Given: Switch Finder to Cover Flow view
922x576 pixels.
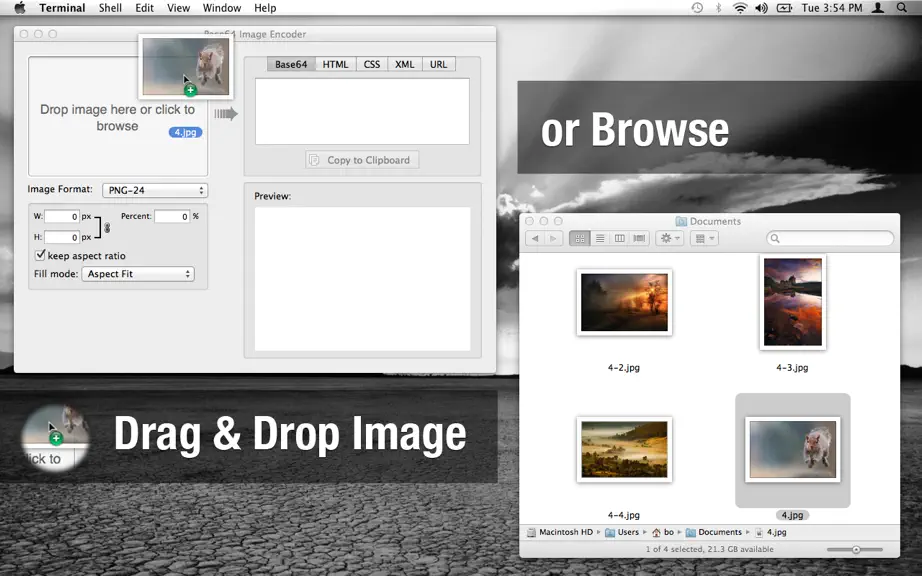Looking at the screenshot, I should 639,238.
